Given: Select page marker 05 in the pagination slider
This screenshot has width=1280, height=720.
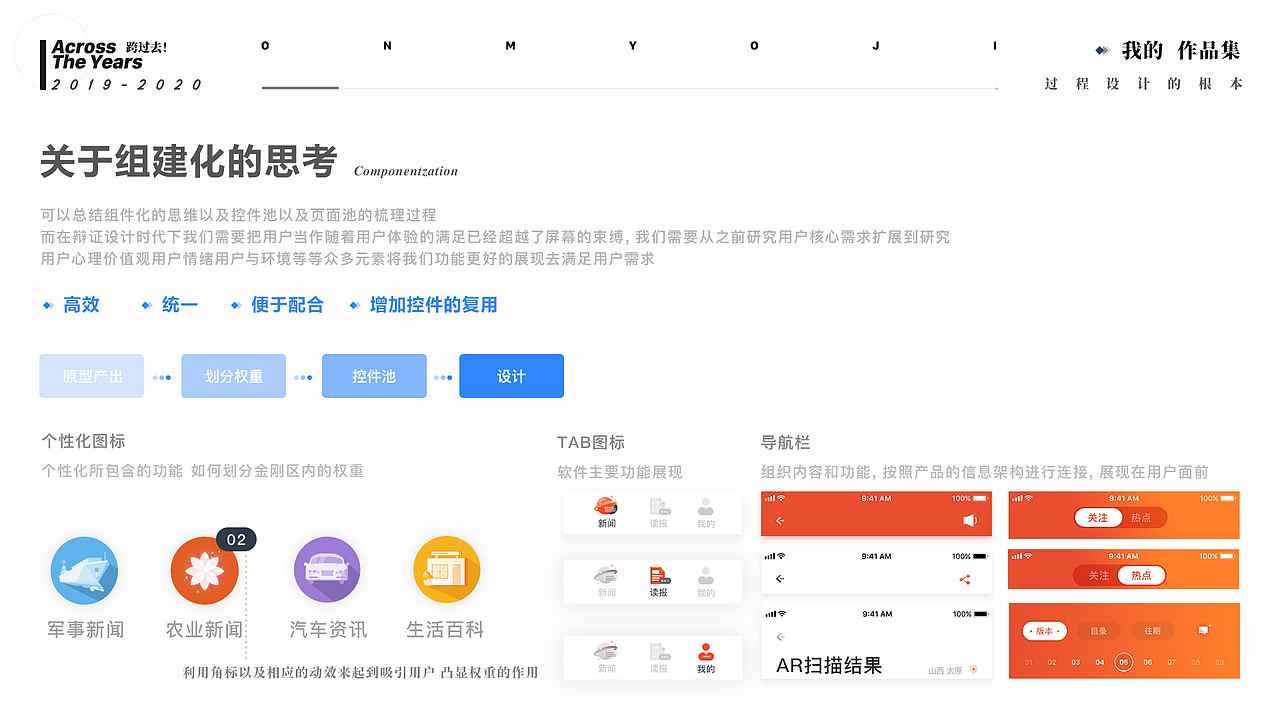Looking at the screenshot, I should coord(1124,662).
